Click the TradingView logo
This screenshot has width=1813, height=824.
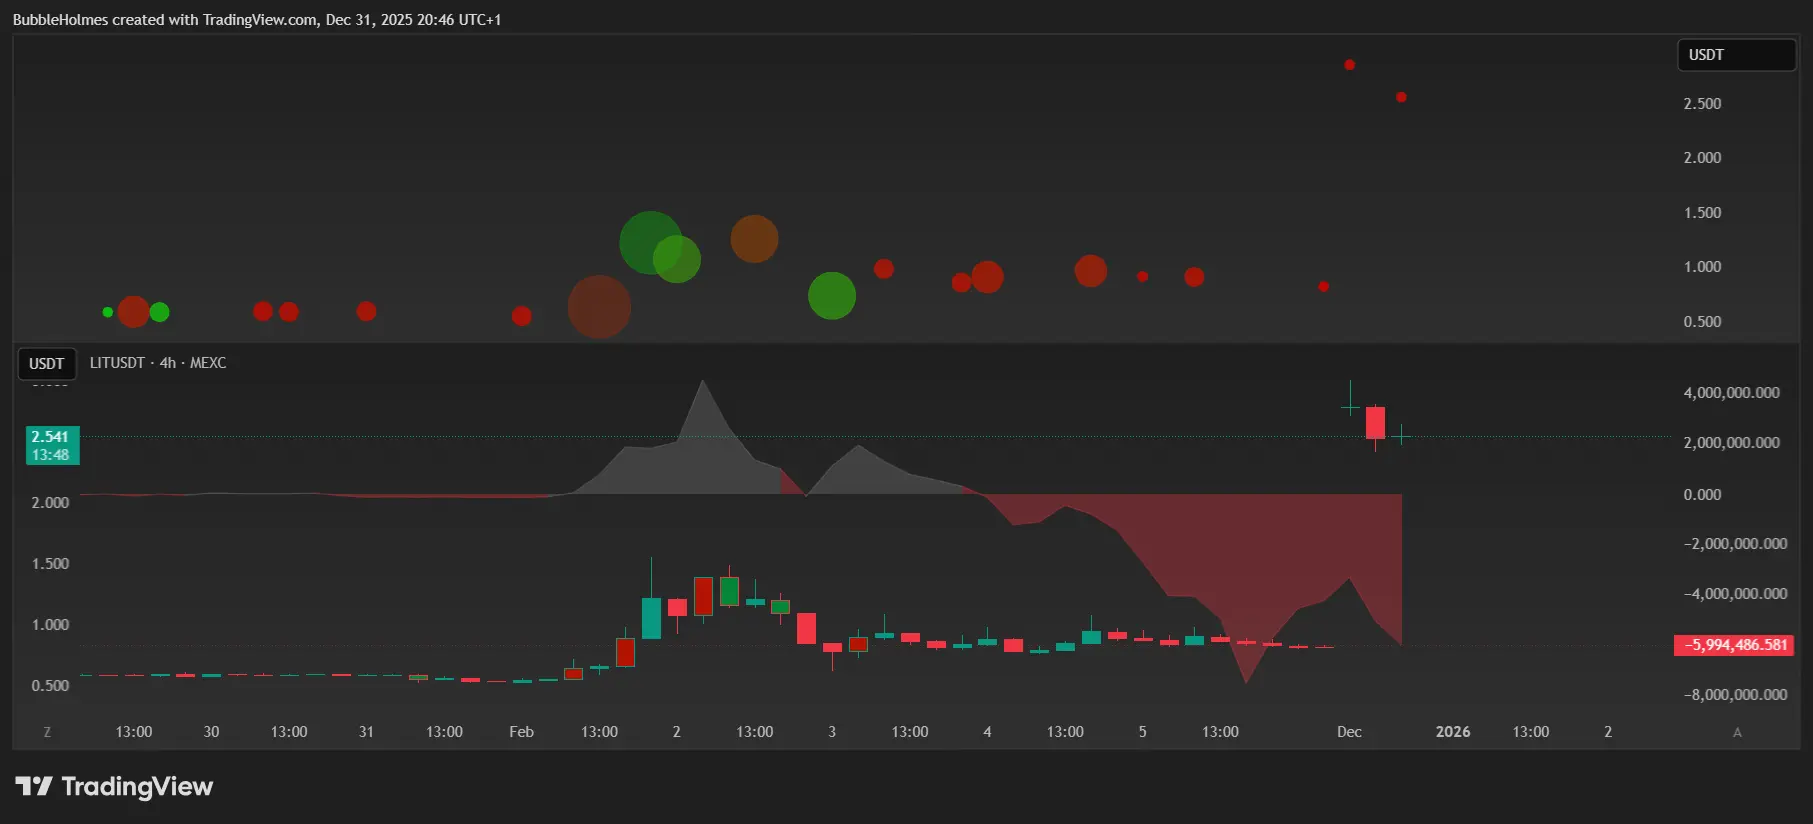pyautogui.click(x=114, y=787)
